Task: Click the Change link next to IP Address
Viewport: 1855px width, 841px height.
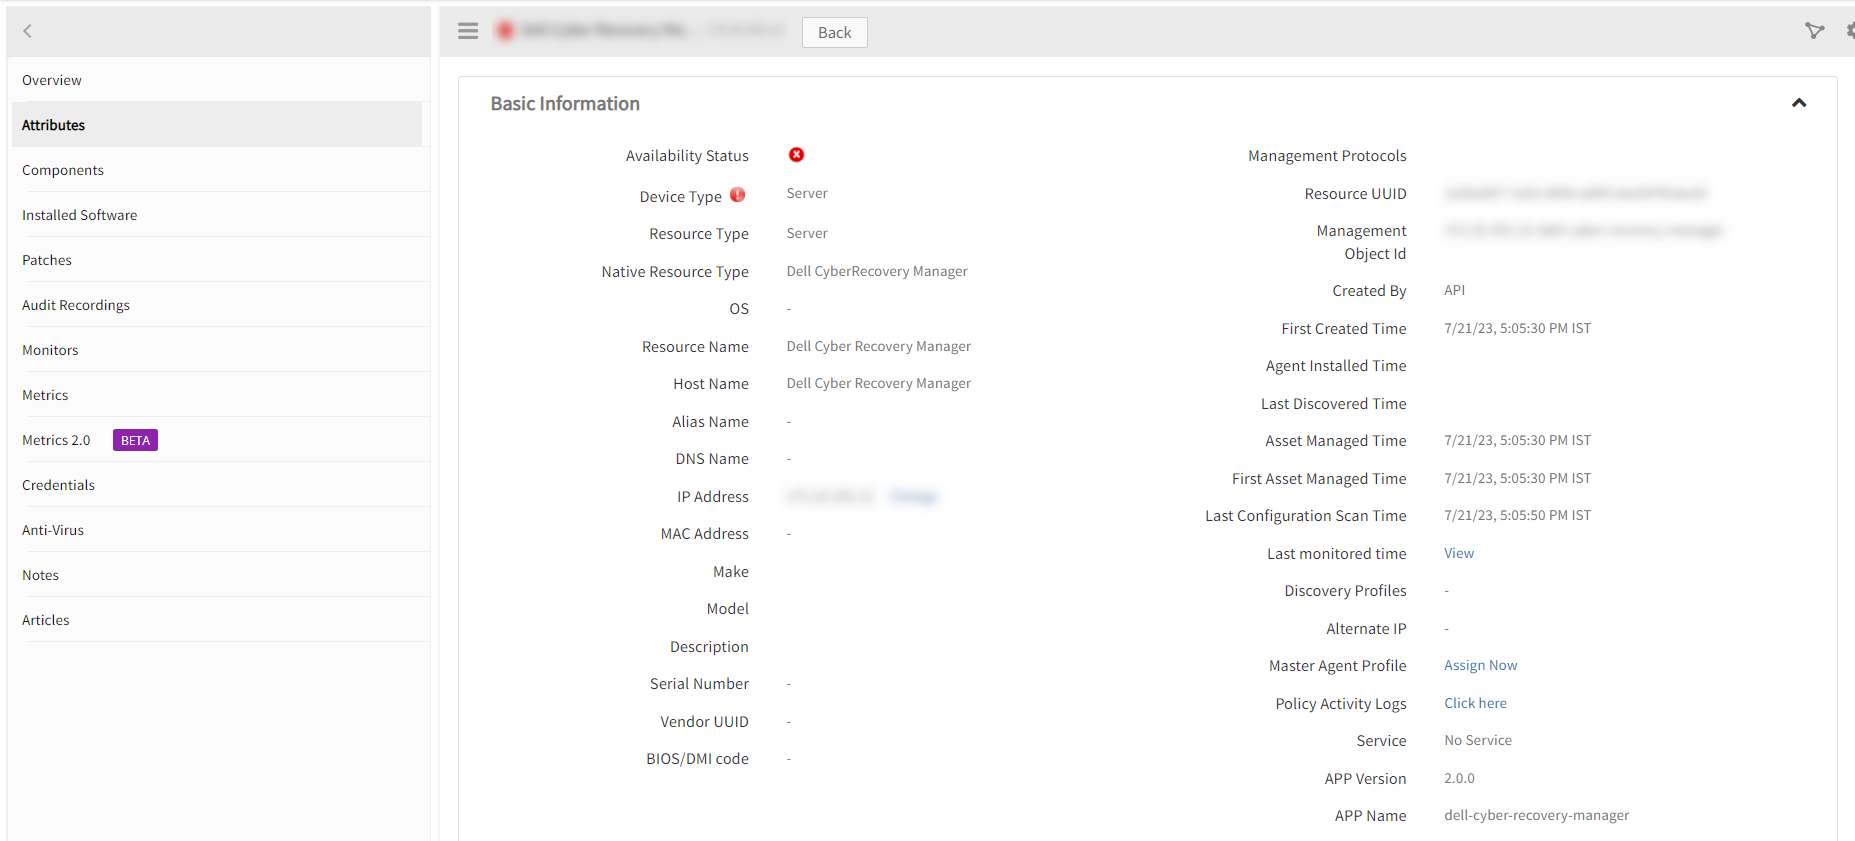Action: coord(913,496)
